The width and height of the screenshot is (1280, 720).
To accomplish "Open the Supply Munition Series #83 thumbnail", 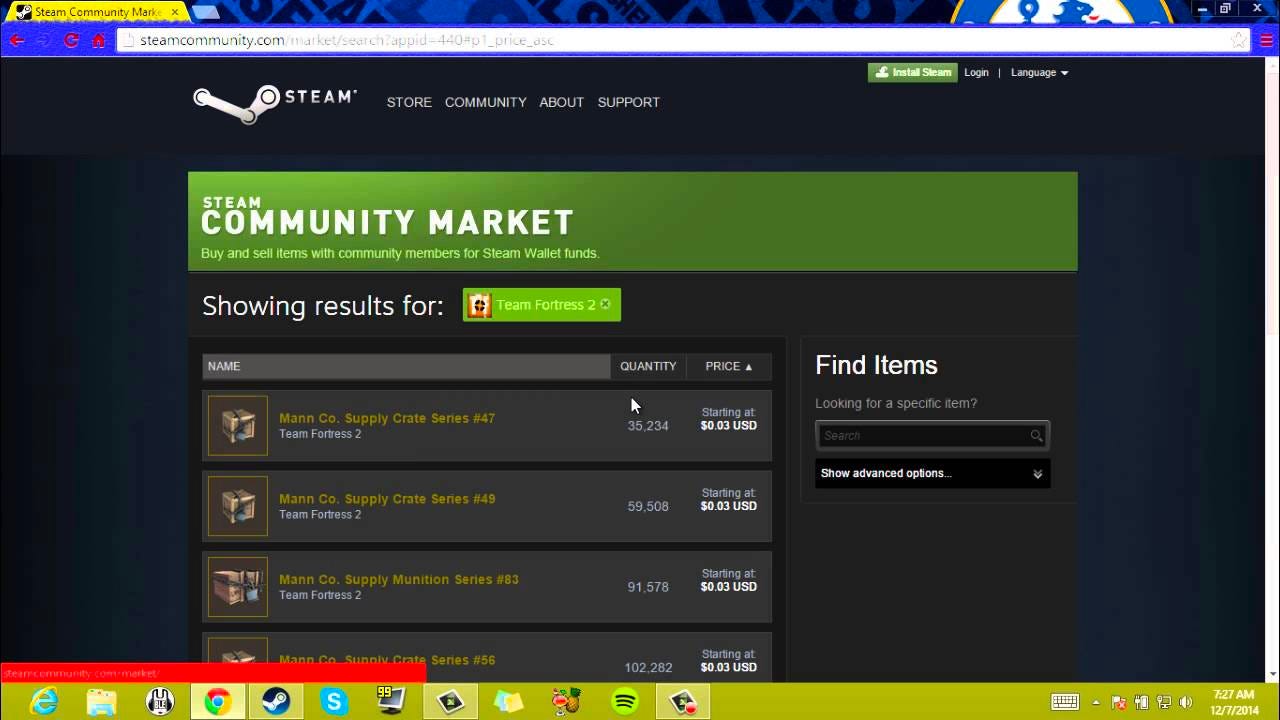I will point(238,587).
